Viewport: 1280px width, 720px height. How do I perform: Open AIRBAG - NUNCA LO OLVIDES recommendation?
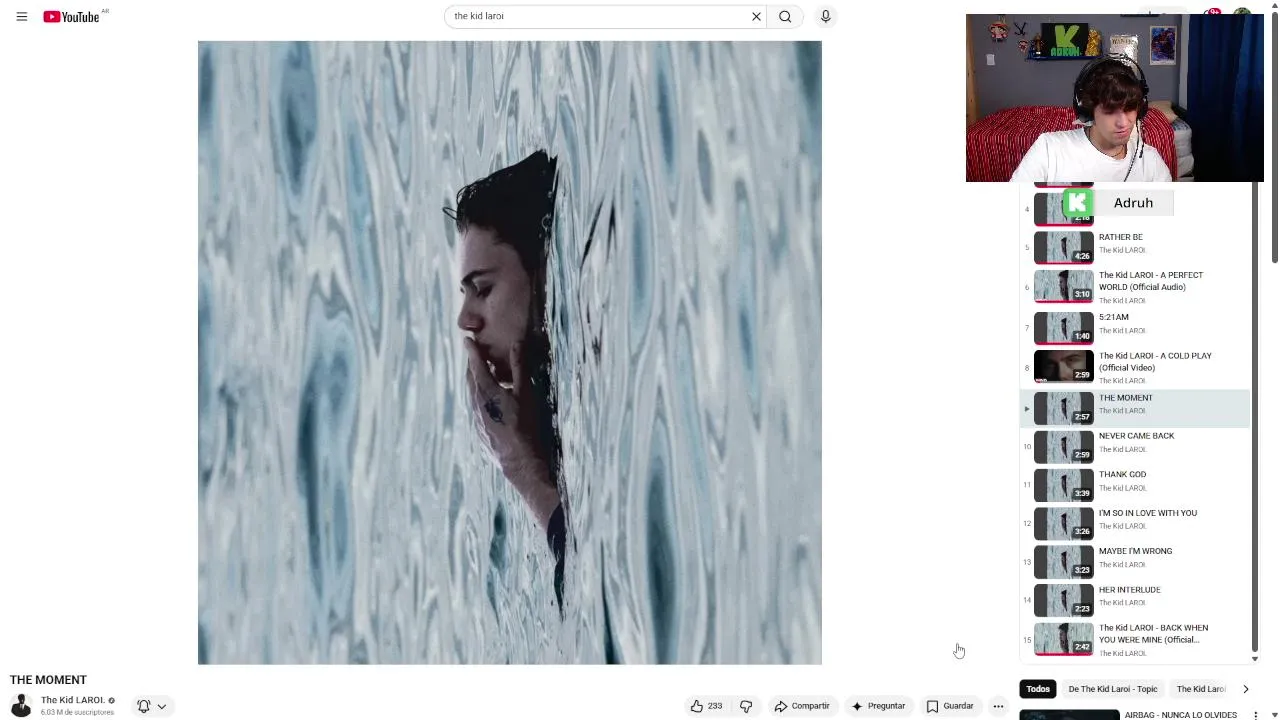point(1180,715)
